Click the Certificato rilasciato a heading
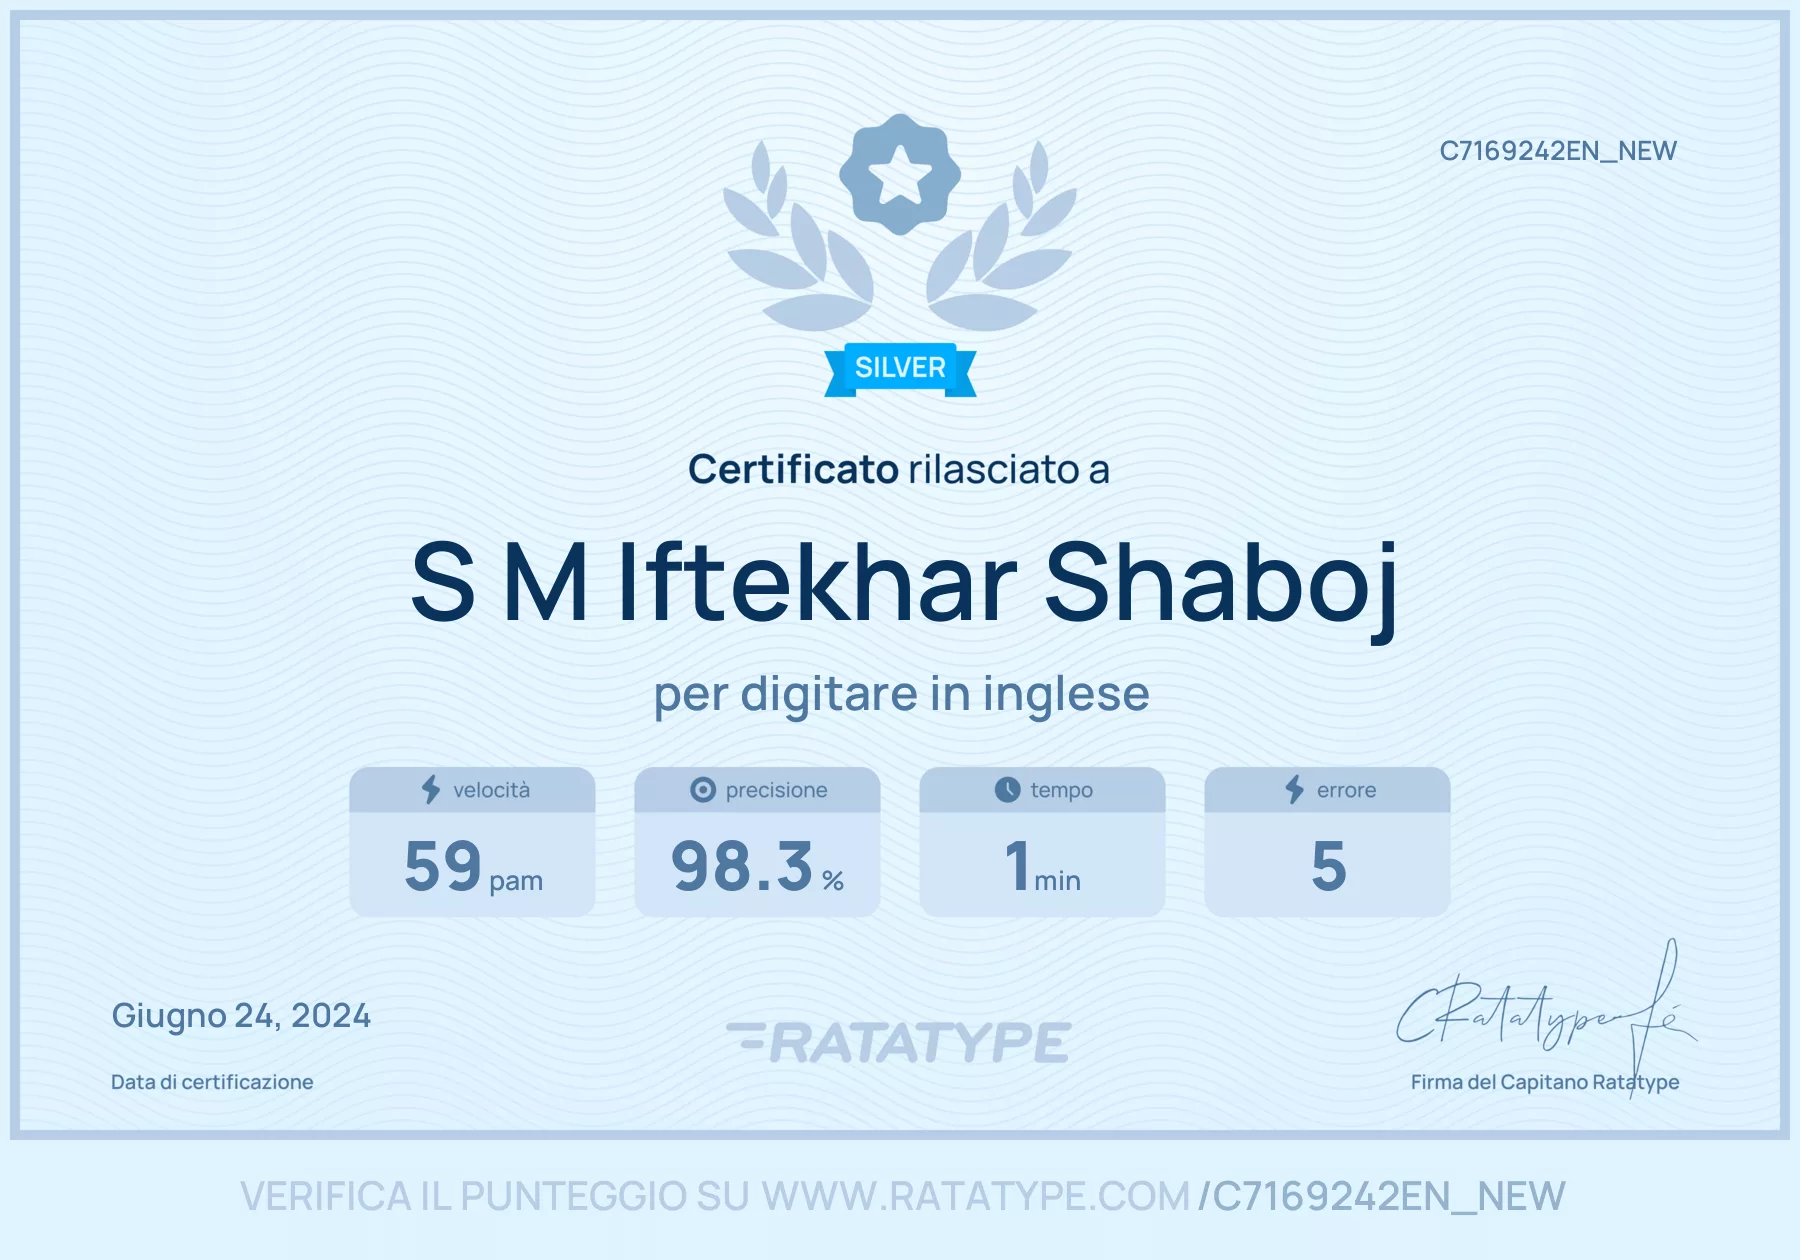This screenshot has height=1260, width=1800. (x=899, y=469)
